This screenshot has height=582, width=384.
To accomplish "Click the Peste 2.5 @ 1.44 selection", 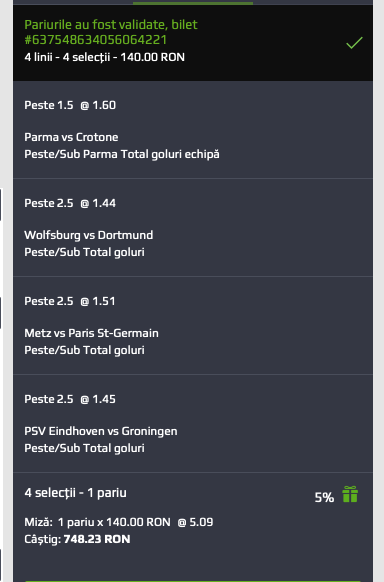I will 70,203.
